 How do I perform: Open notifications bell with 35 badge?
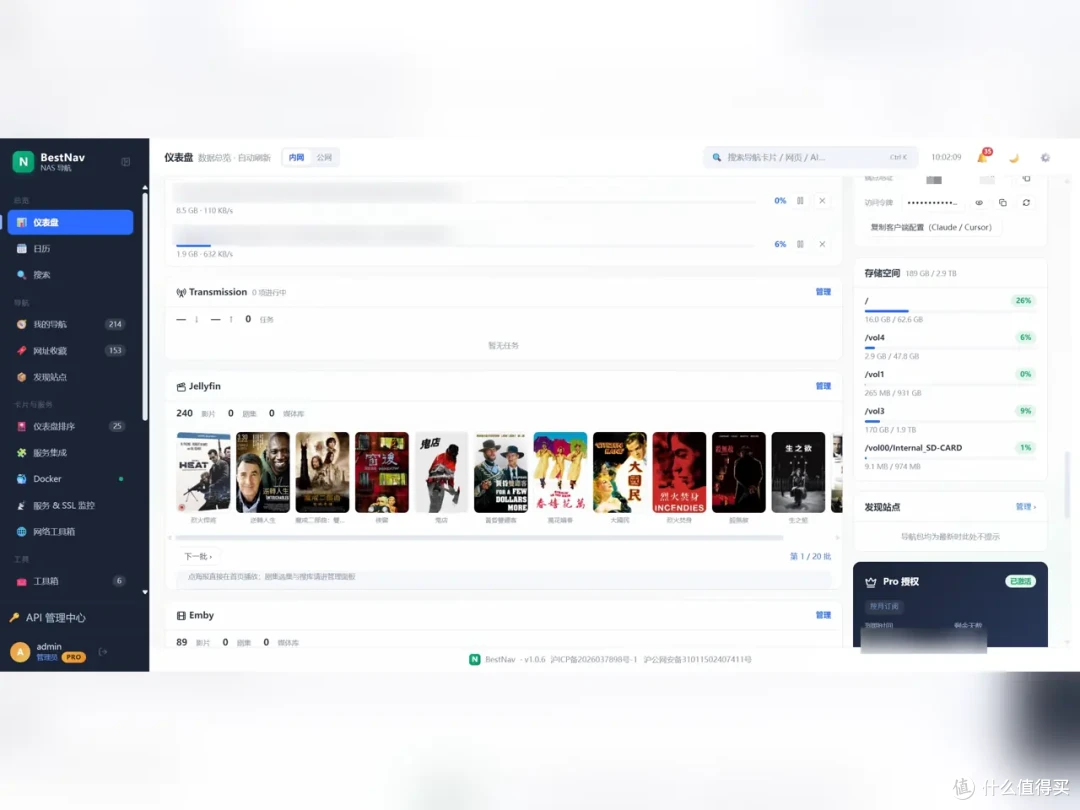click(982, 157)
